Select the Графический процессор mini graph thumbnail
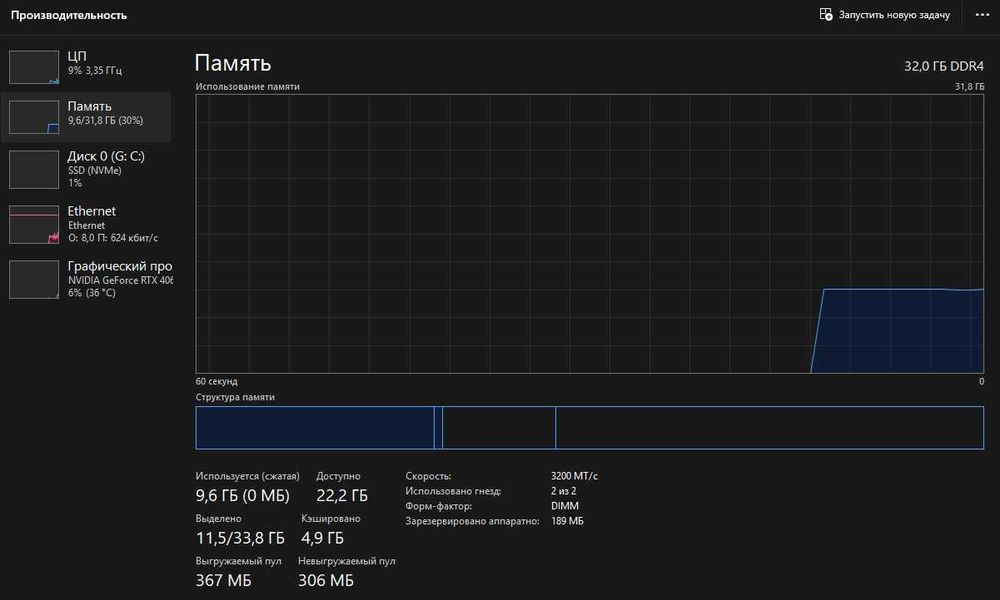1000x600 pixels. [34, 279]
